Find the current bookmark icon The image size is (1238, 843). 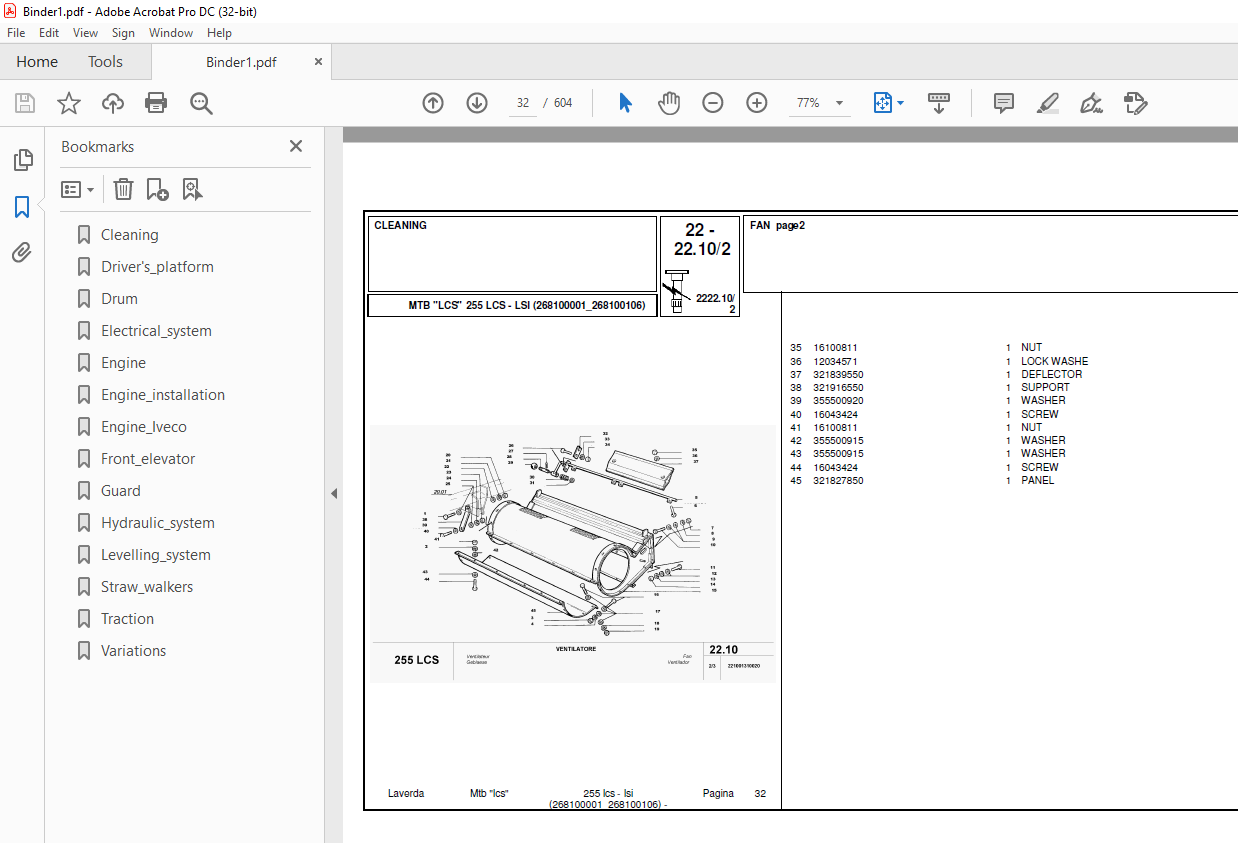(x=193, y=189)
